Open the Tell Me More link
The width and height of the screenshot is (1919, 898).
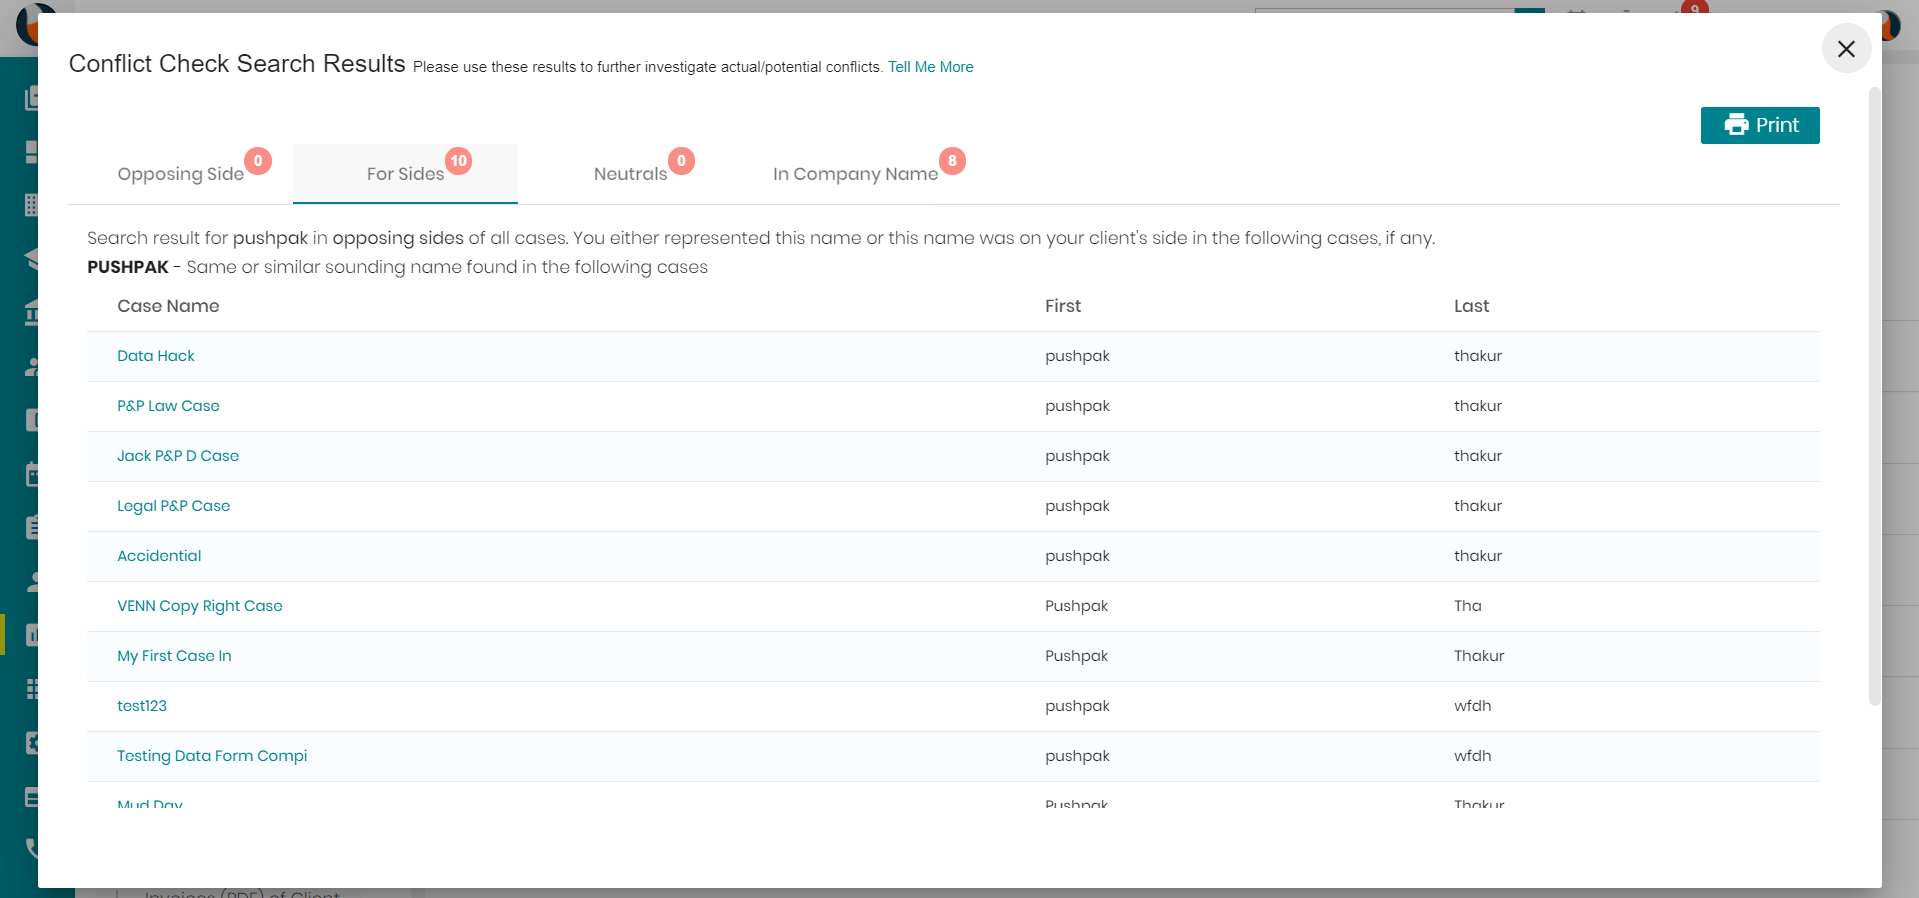coord(930,67)
